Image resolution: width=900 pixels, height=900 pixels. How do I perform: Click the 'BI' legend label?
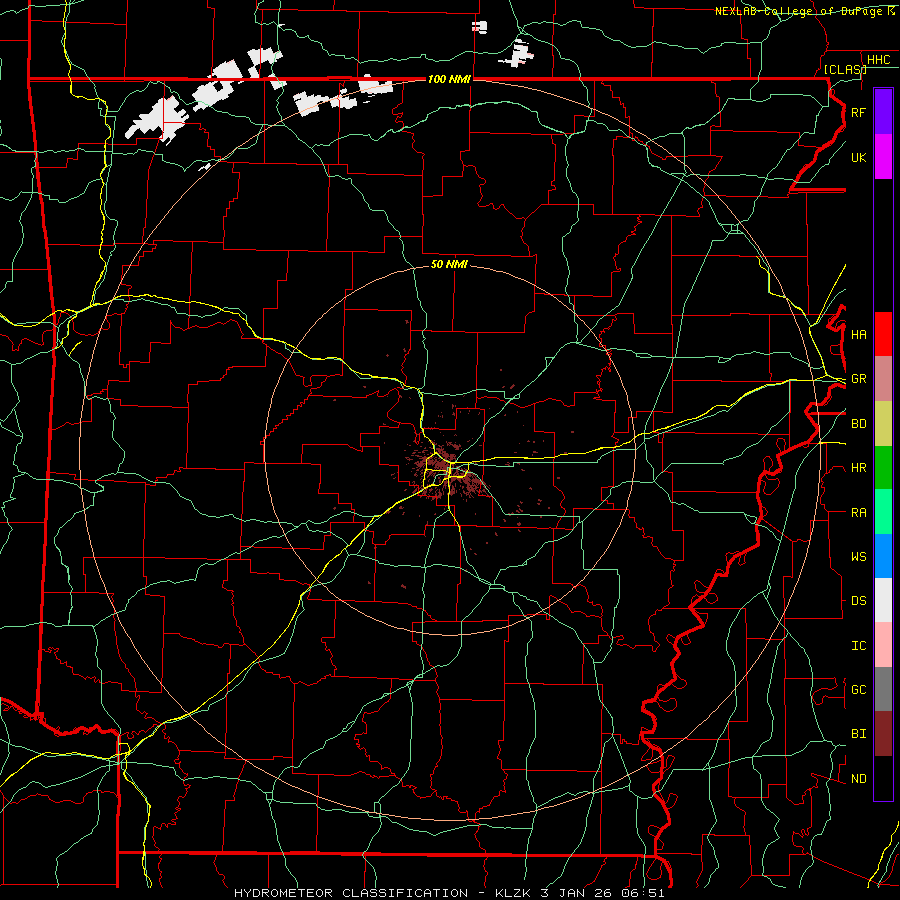[859, 734]
